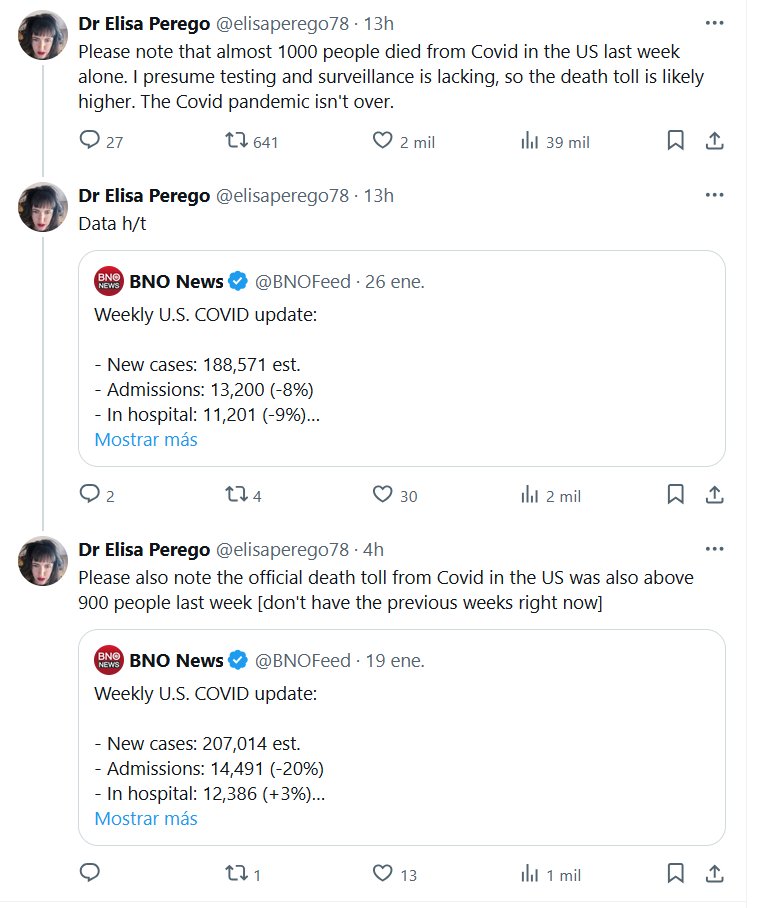The width and height of the screenshot is (768, 908).
Task: Bookmark the 'Data h/t' tweet
Action: tap(676, 495)
